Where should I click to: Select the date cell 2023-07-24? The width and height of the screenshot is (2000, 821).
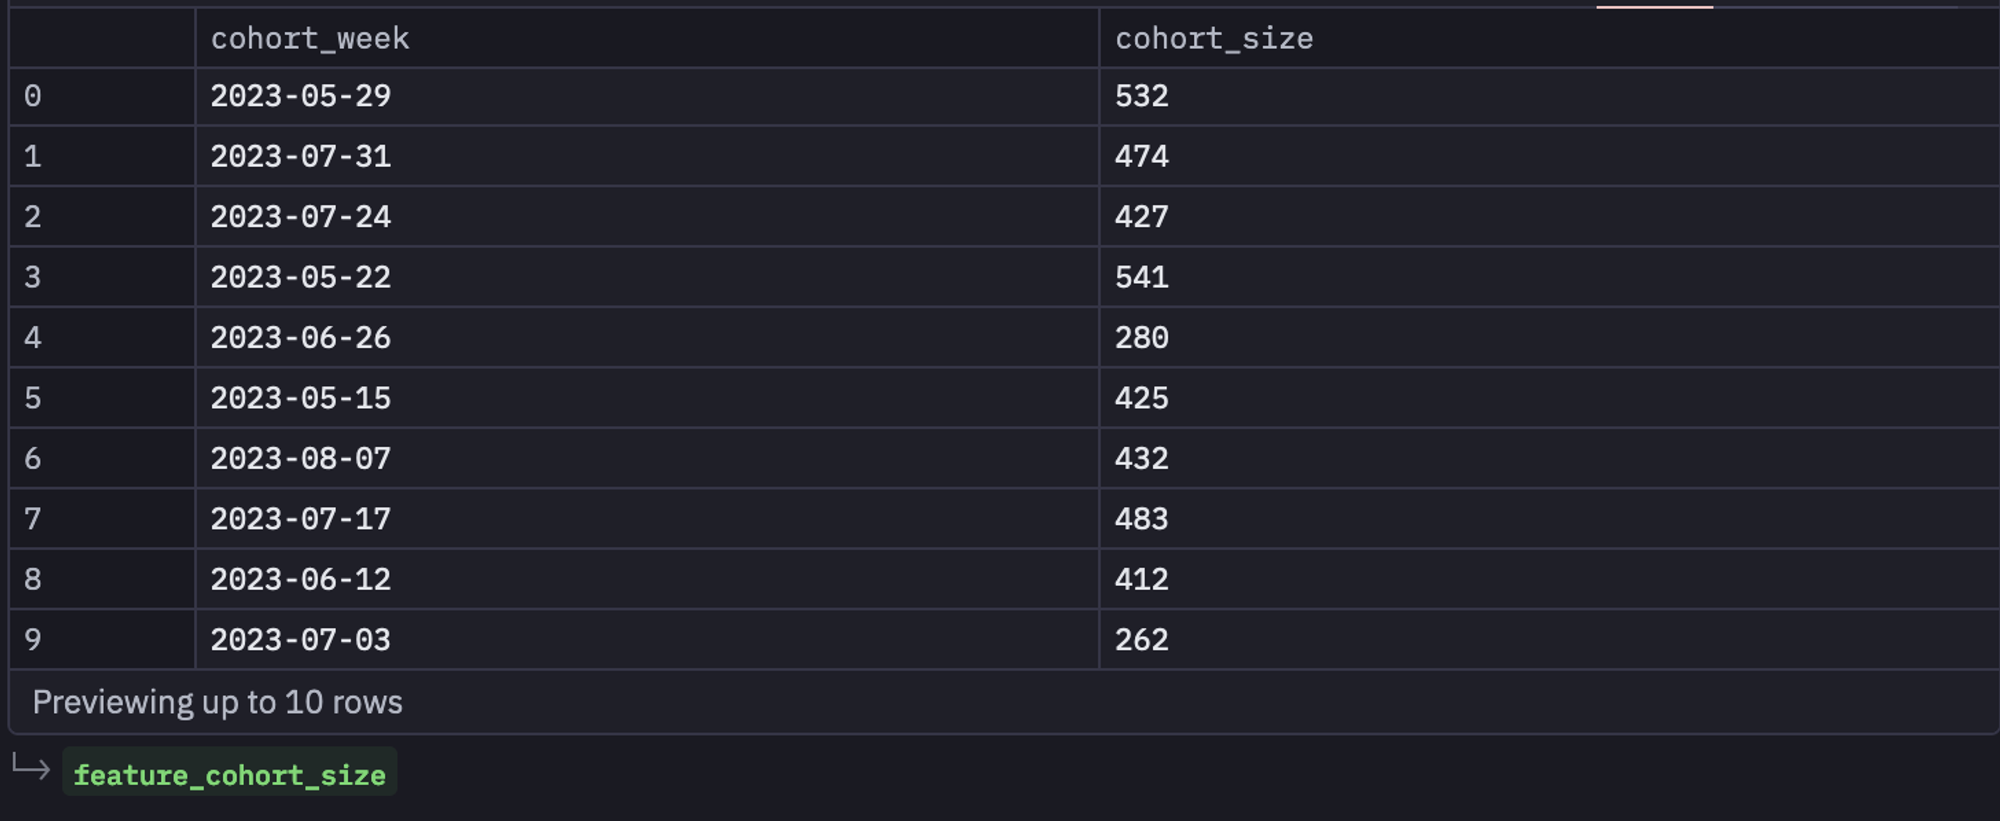click(647, 217)
